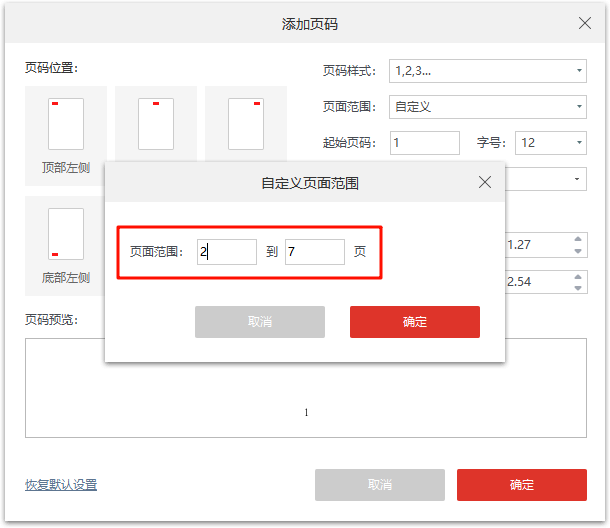Select the top right page number position
610x528 pixels.
click(x=246, y=124)
